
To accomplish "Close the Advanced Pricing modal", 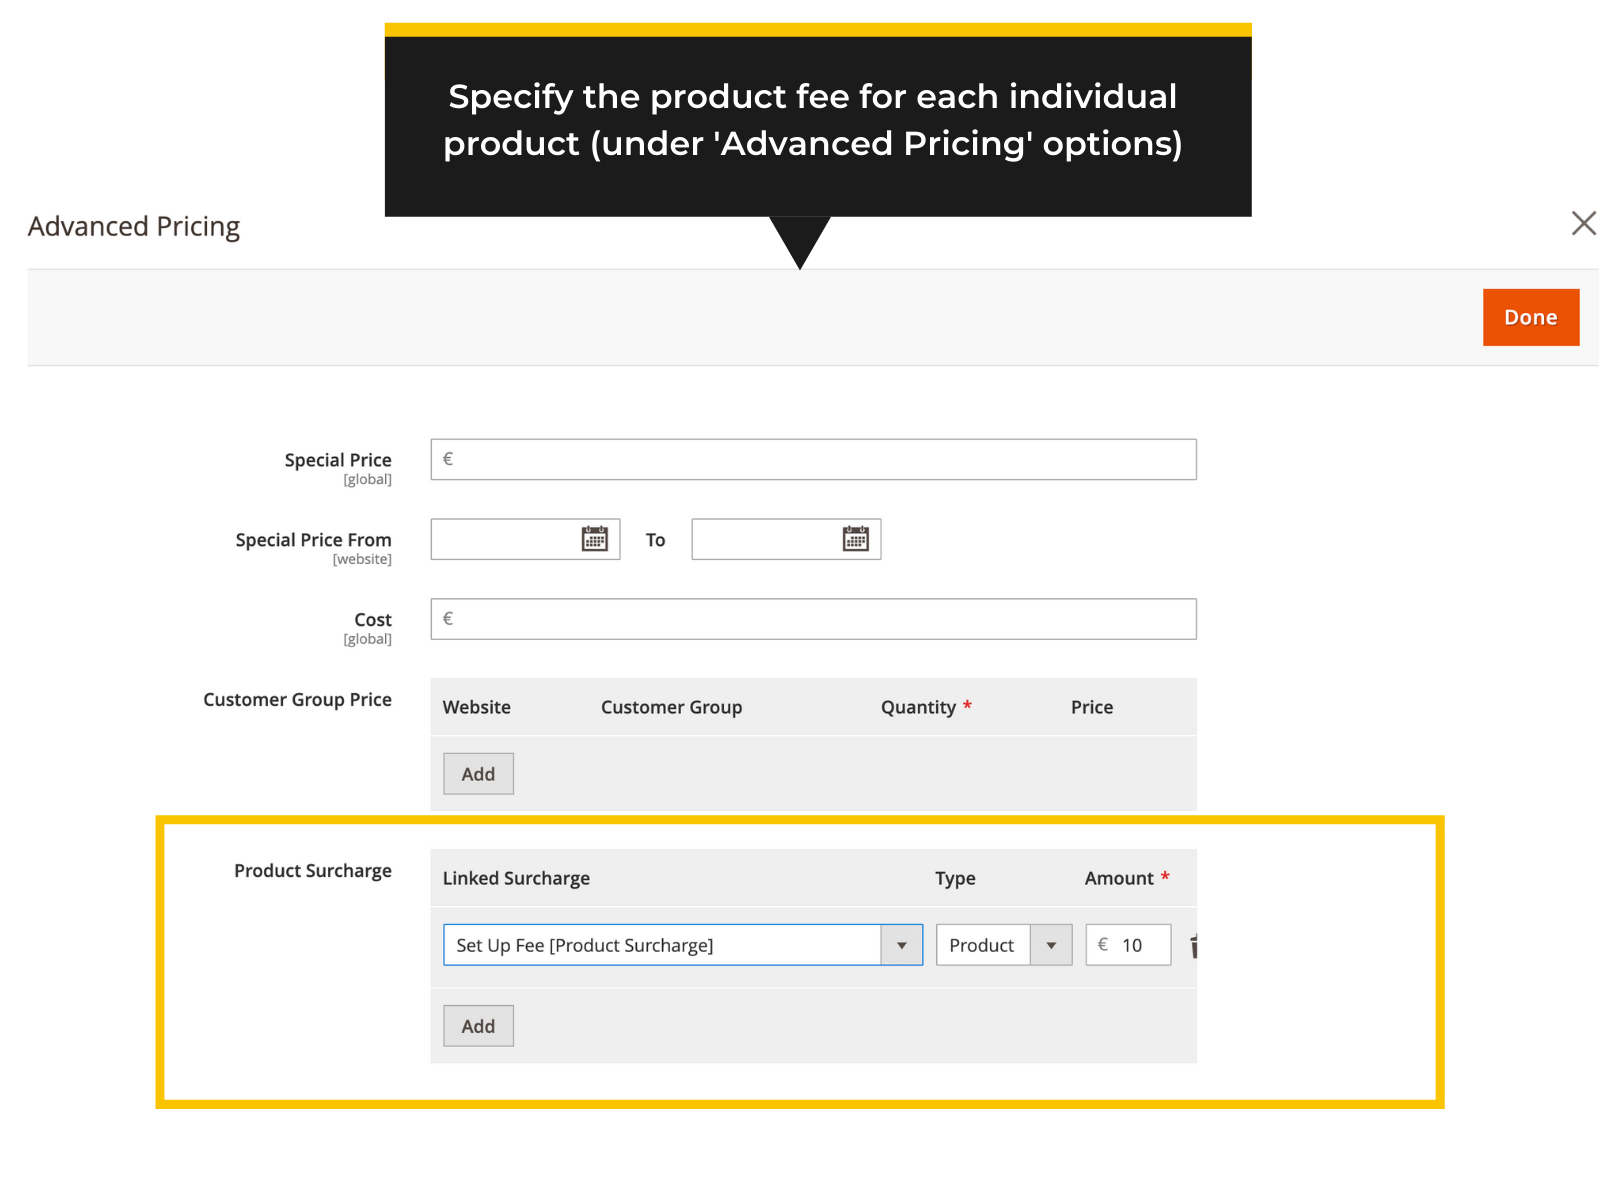I will [1584, 223].
